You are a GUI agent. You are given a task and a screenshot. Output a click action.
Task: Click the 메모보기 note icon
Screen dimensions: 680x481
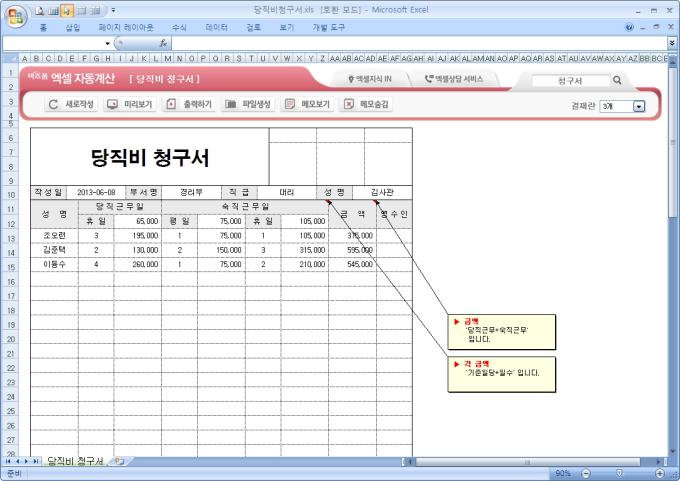[x=289, y=104]
